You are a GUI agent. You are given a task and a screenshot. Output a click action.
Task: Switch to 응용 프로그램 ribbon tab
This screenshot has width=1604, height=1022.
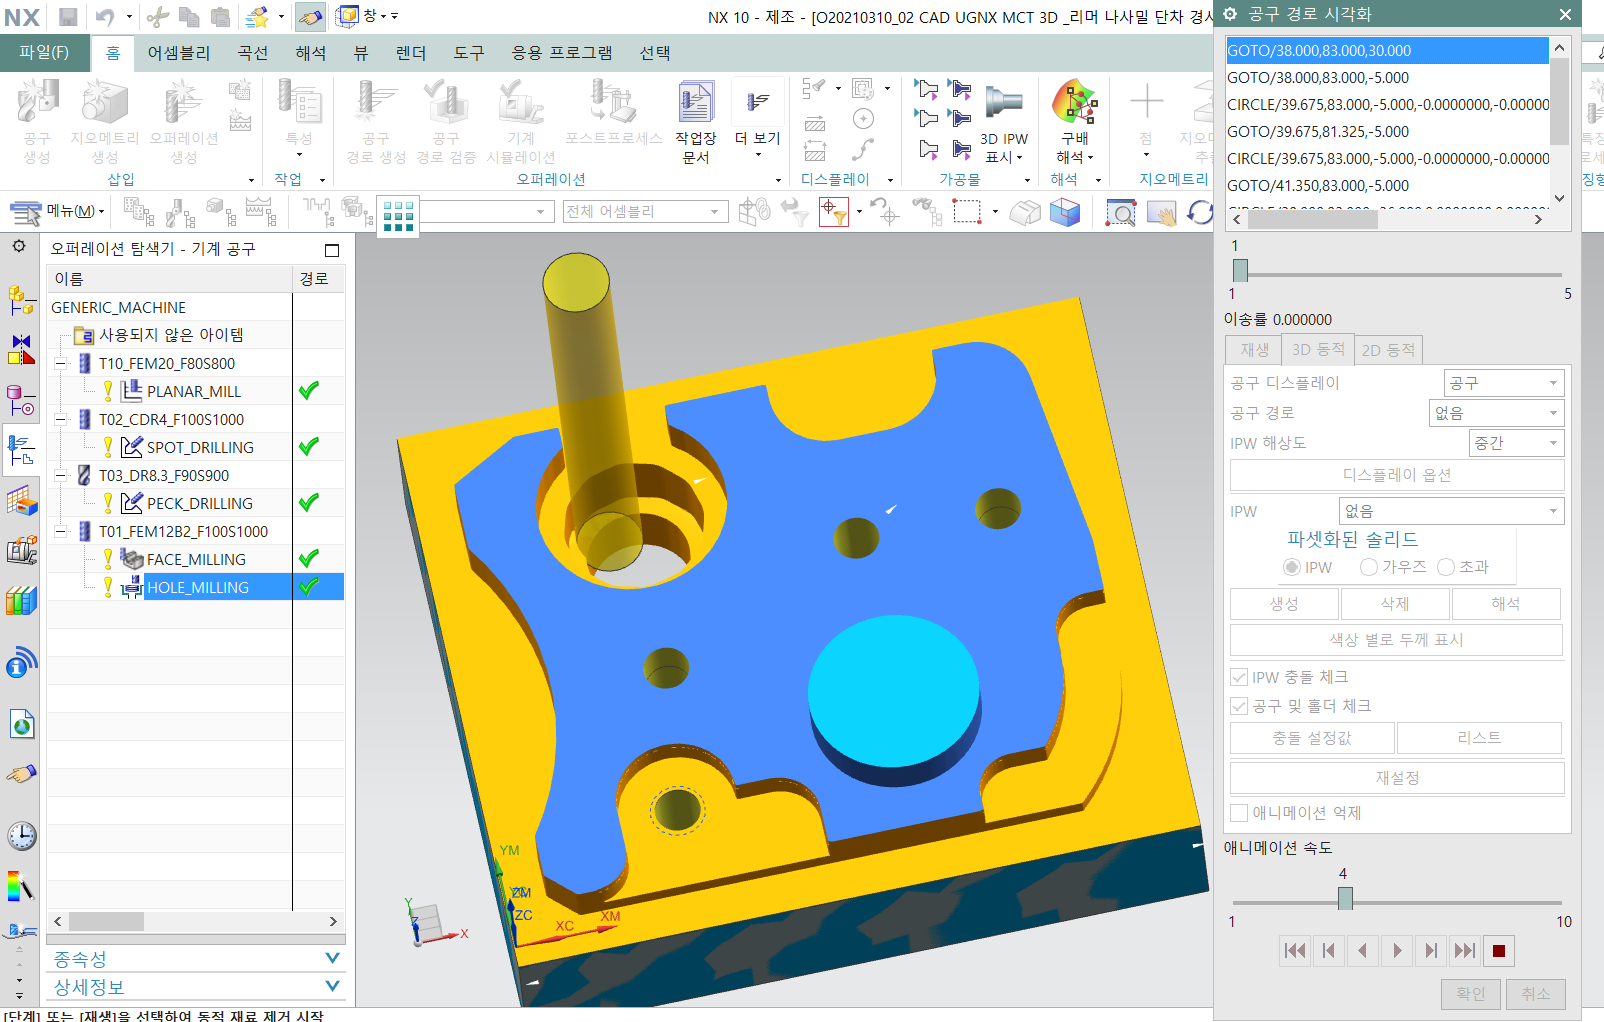pyautogui.click(x=562, y=53)
